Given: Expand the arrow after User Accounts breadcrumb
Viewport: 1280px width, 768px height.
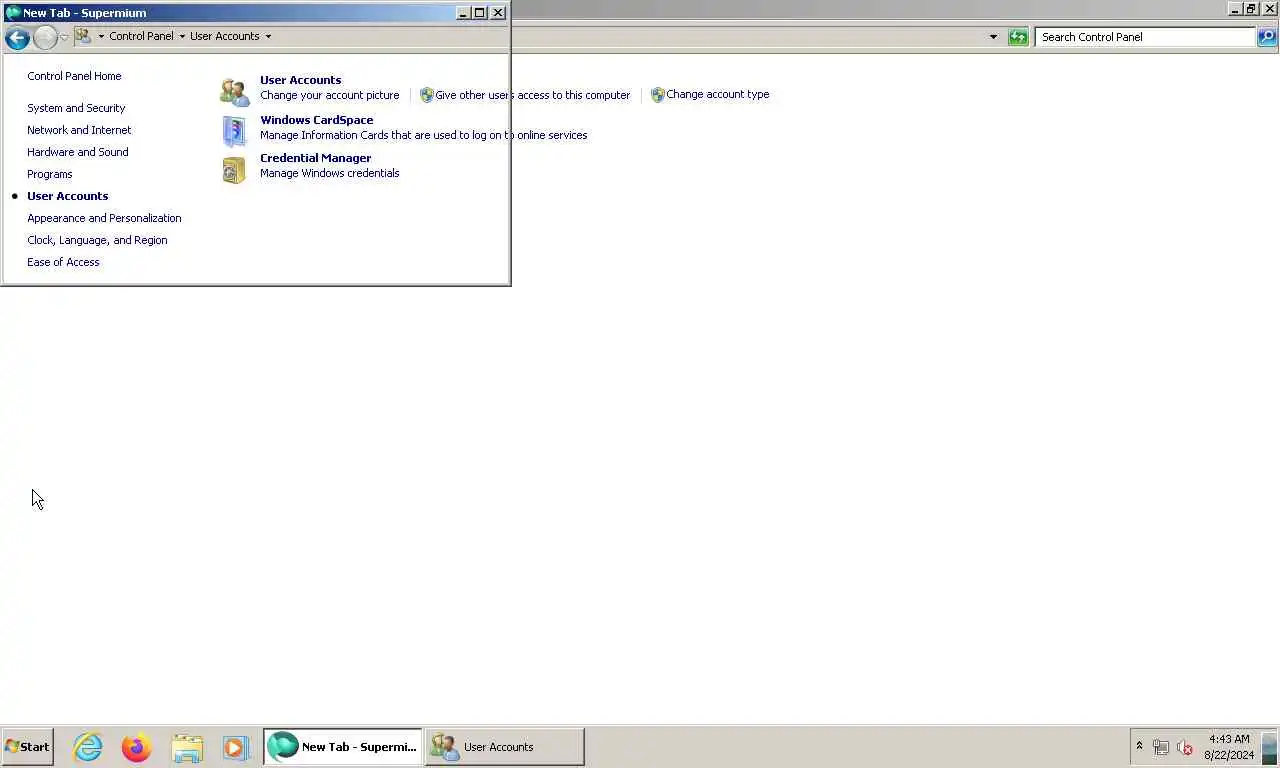Looking at the screenshot, I should [268, 36].
